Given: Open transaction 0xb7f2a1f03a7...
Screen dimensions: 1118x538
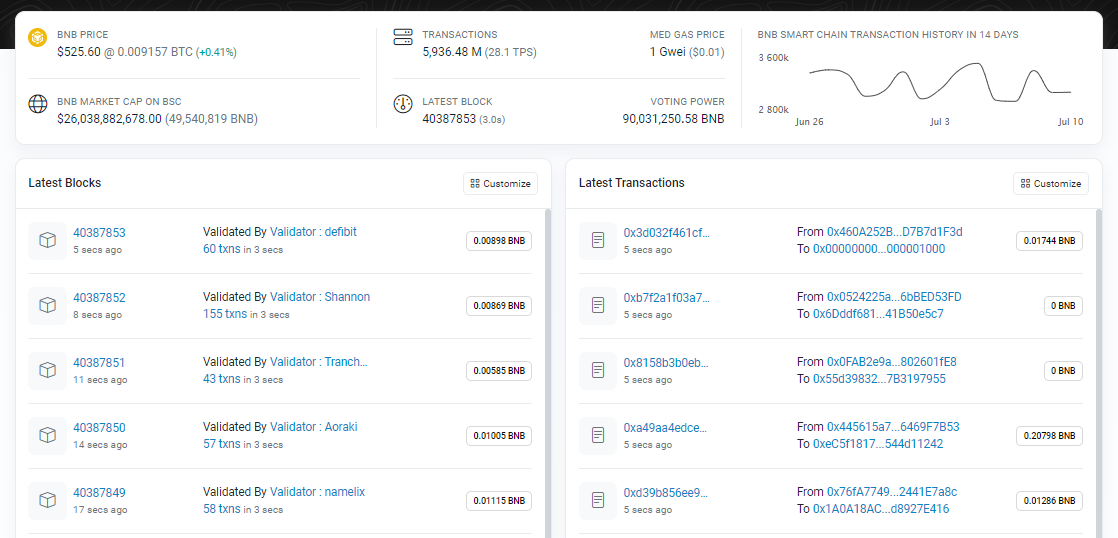Looking at the screenshot, I should click(x=667, y=297).
